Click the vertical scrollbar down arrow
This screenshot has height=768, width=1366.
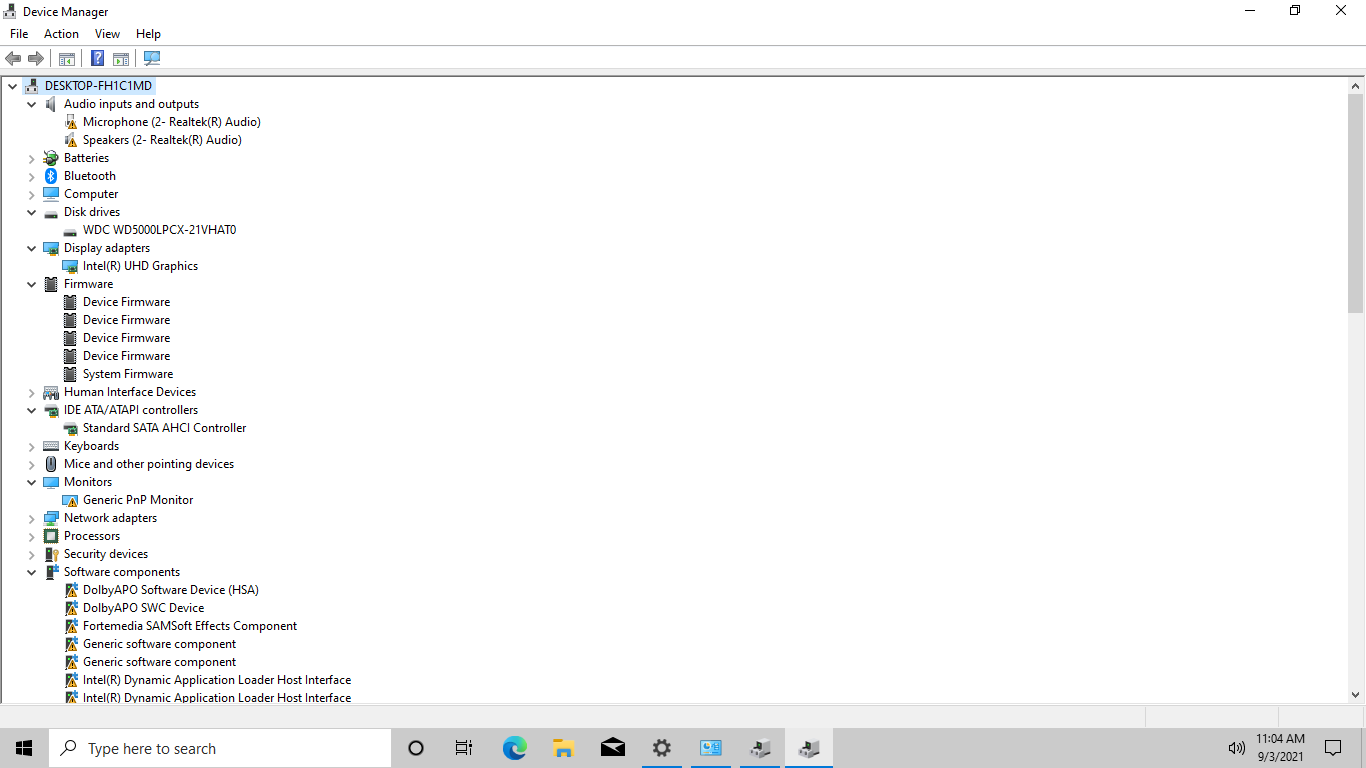(1356, 694)
